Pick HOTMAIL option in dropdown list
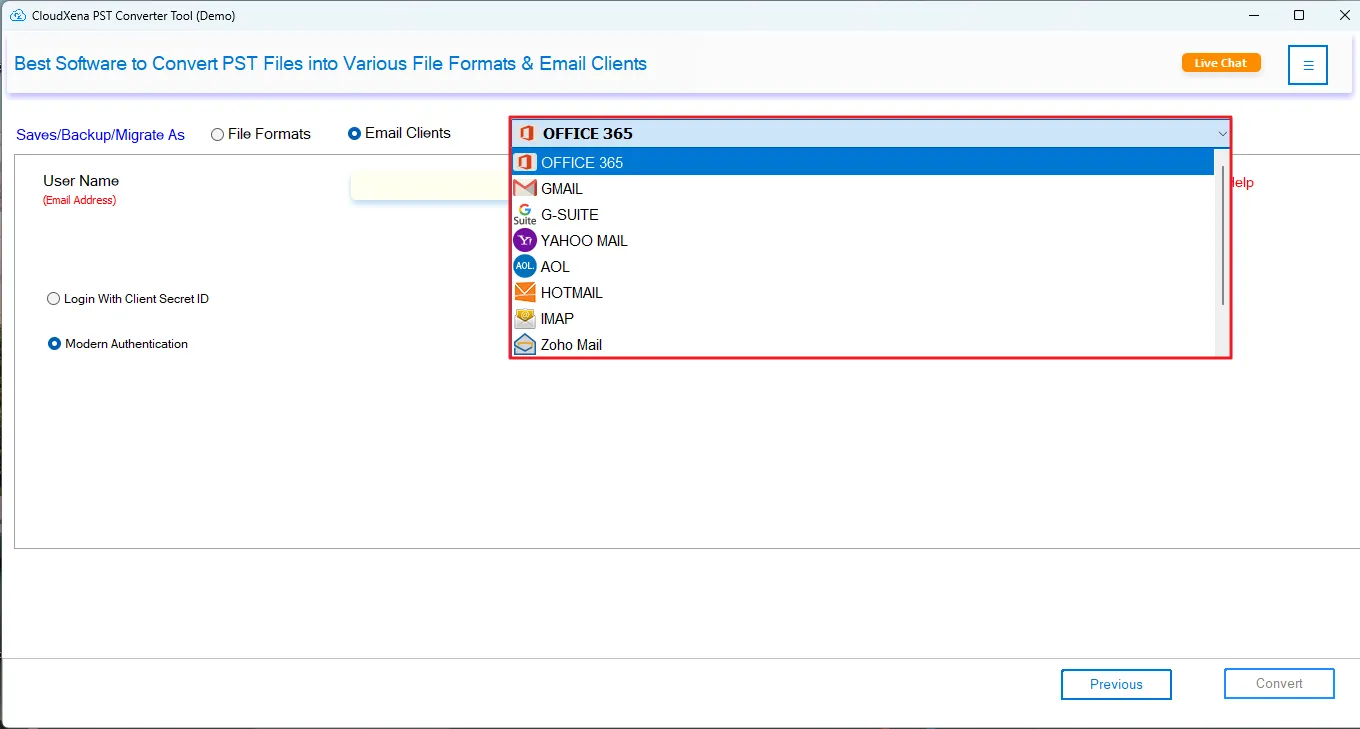Viewport: 1360px width, 729px height. click(572, 293)
